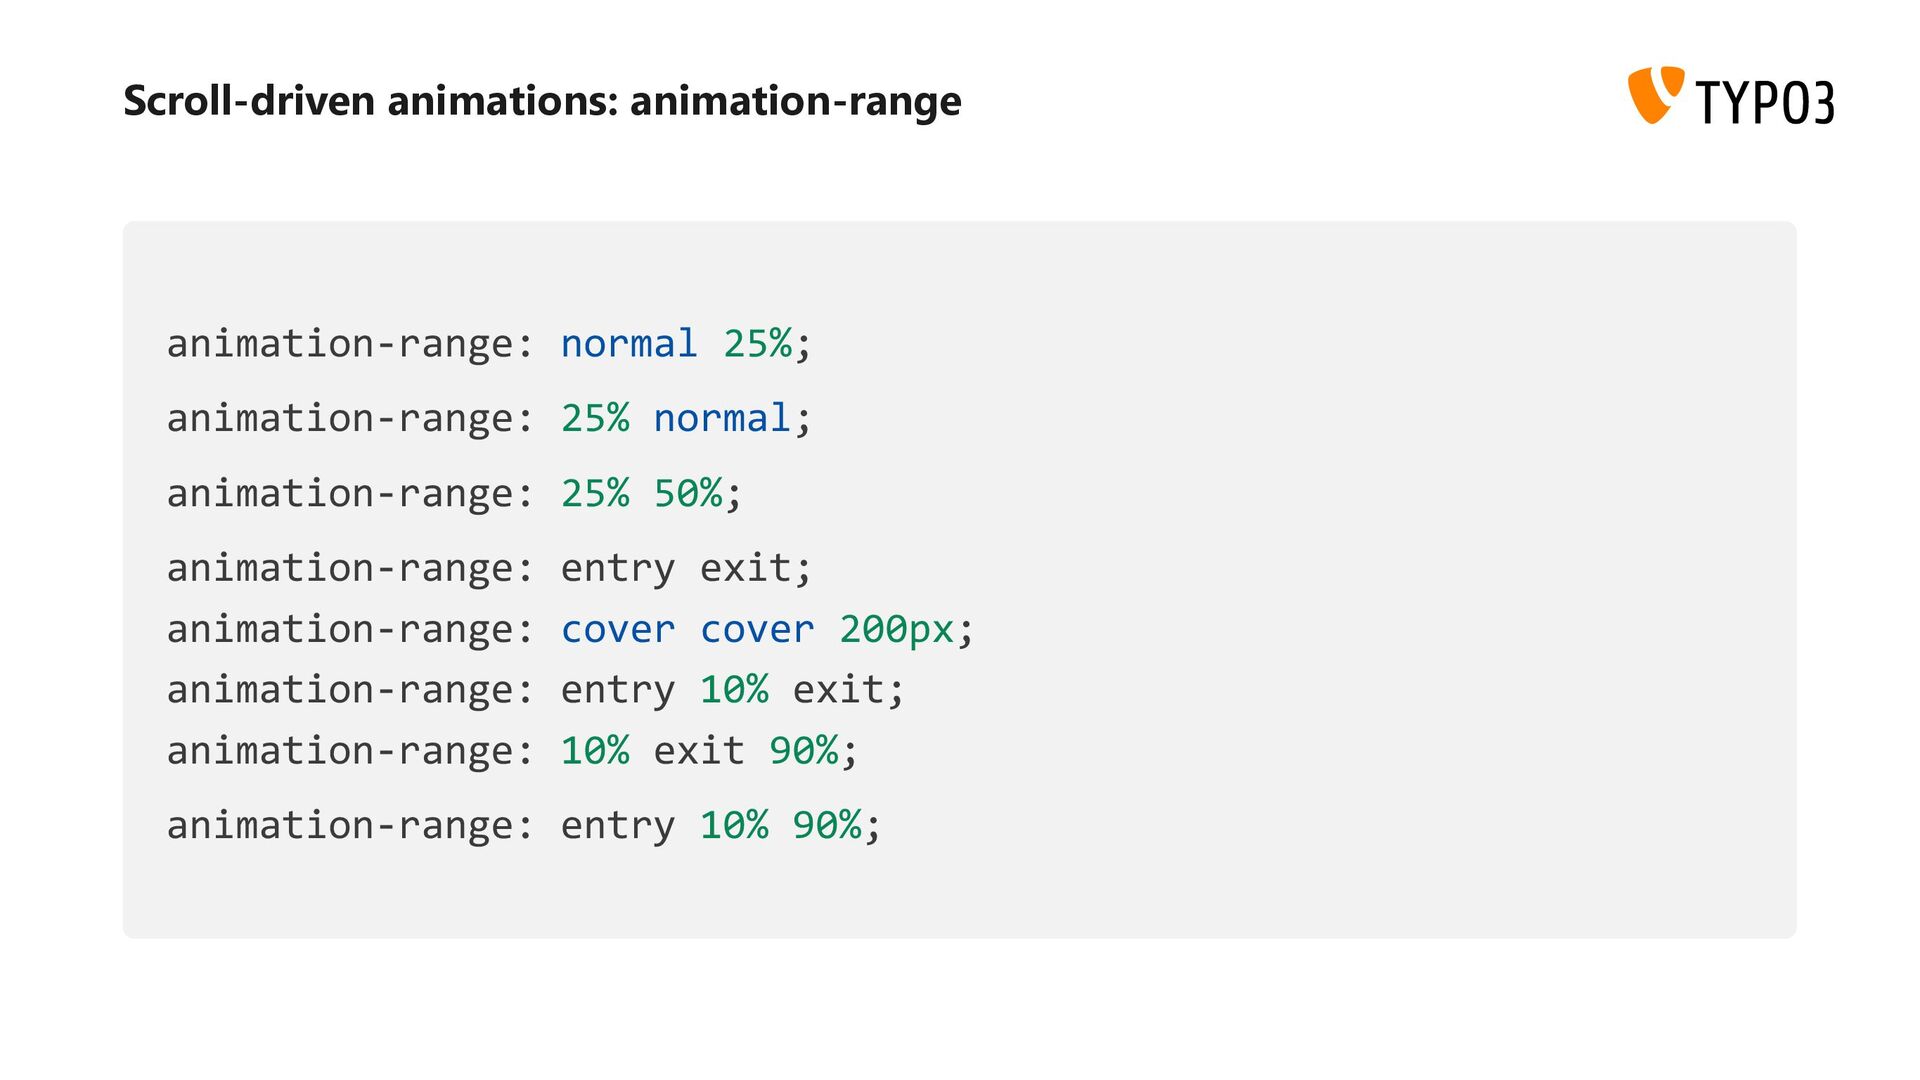
Task: Click '50%' in the '25% 50%' line
Action: 688,493
